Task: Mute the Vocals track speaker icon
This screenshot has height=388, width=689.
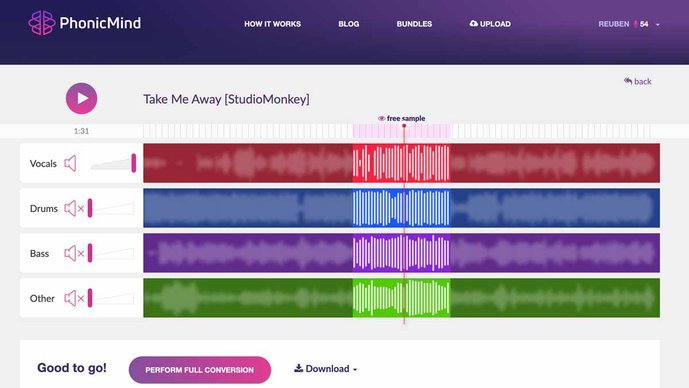Action: pyautogui.click(x=70, y=163)
